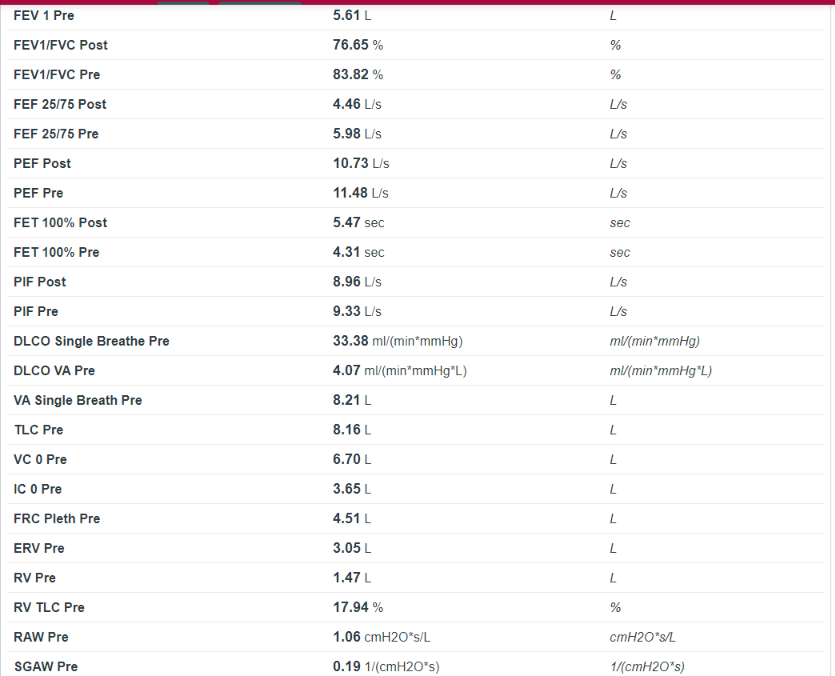The height and width of the screenshot is (676, 835).
Task: Click the FEV1/FVC Post row label
Action: click(61, 45)
